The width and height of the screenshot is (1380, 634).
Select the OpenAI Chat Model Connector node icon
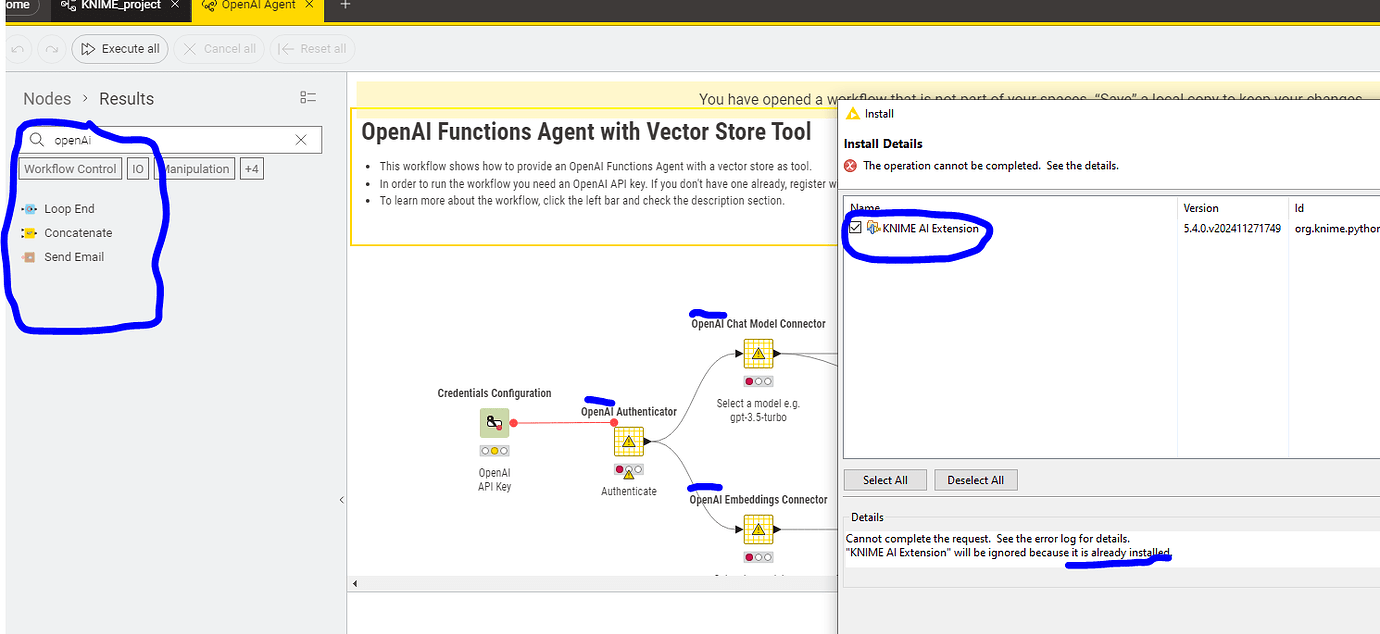(x=758, y=354)
